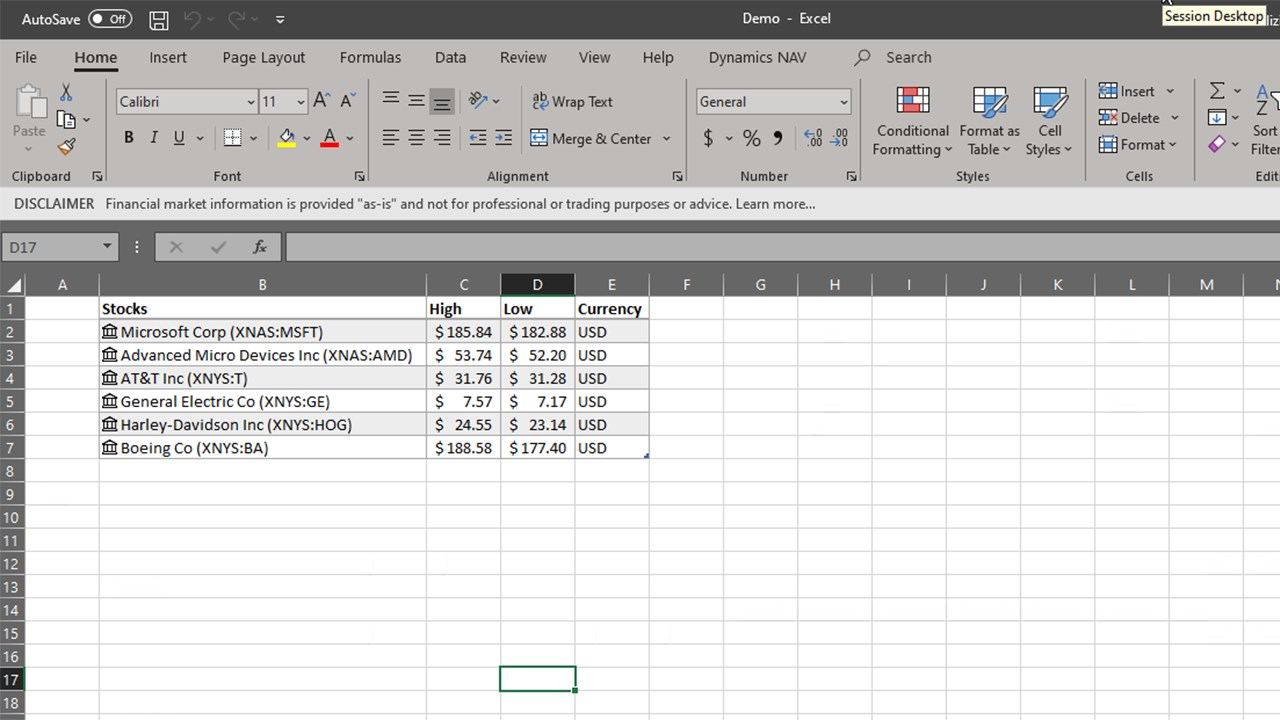Click the Clear eraser icon
The width and height of the screenshot is (1280, 720).
[1217, 145]
